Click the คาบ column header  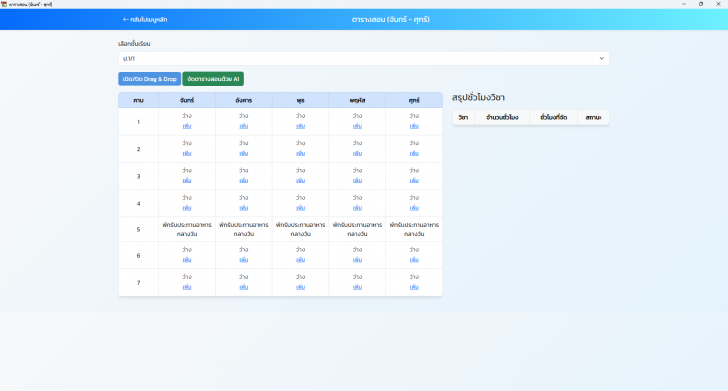(x=138, y=100)
